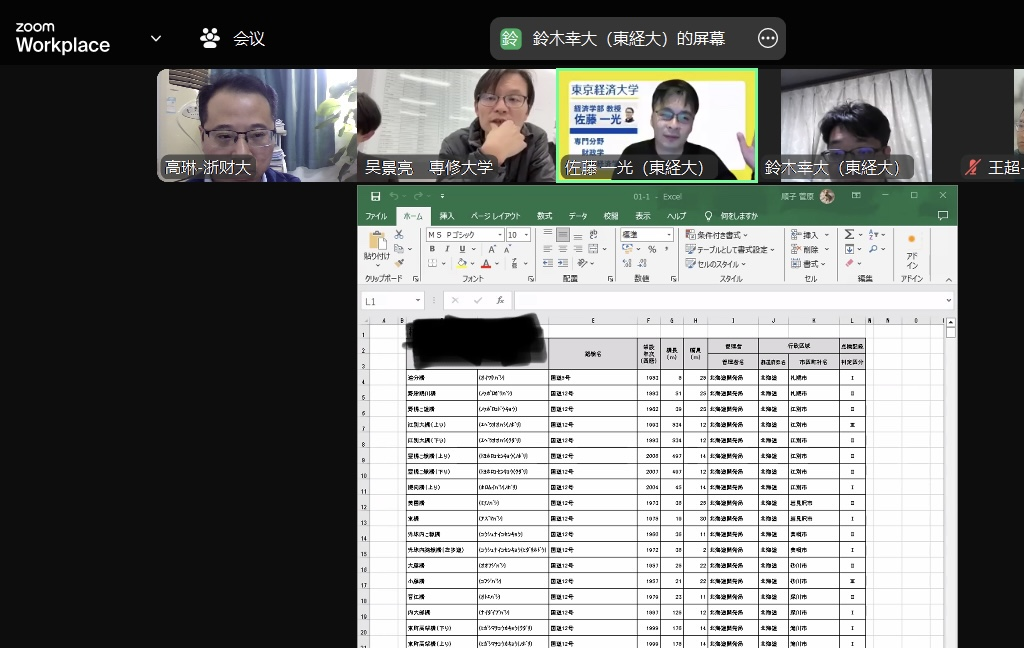Viewport: 1024px width, 648px height.
Task: Click the Zoom 会议 button
Action: point(233,39)
